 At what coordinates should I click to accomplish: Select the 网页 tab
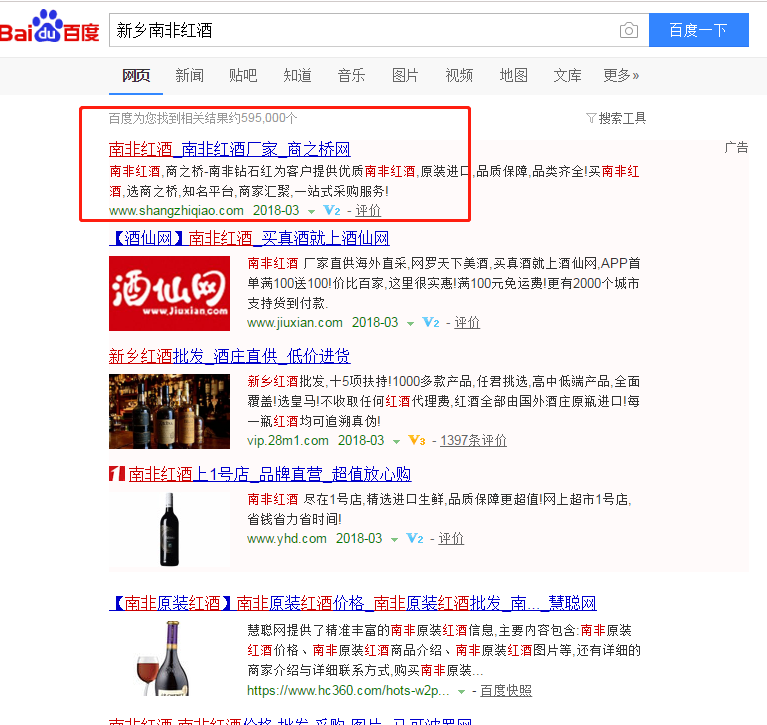click(136, 75)
